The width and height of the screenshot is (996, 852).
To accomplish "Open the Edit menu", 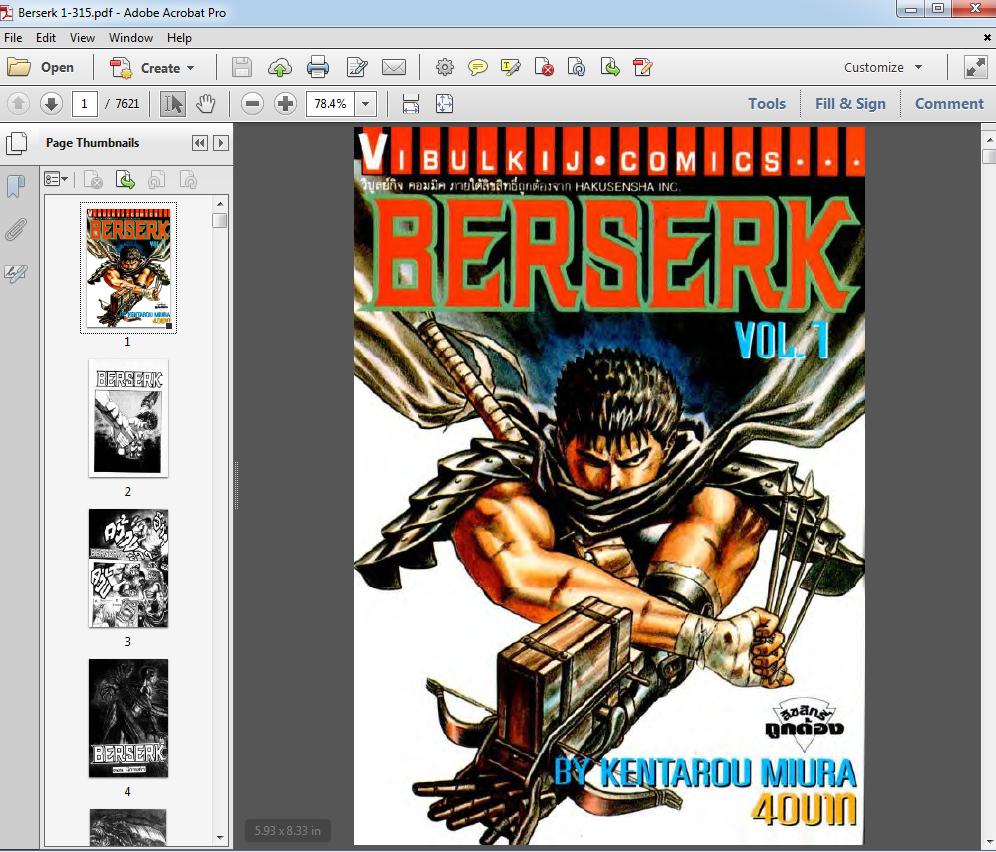I will click(46, 37).
